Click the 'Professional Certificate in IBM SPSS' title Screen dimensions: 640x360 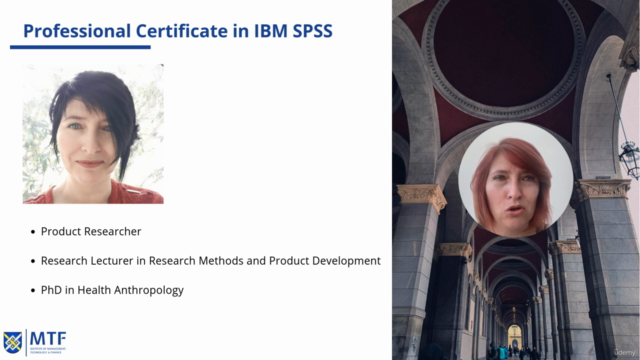pyautogui.click(x=178, y=31)
